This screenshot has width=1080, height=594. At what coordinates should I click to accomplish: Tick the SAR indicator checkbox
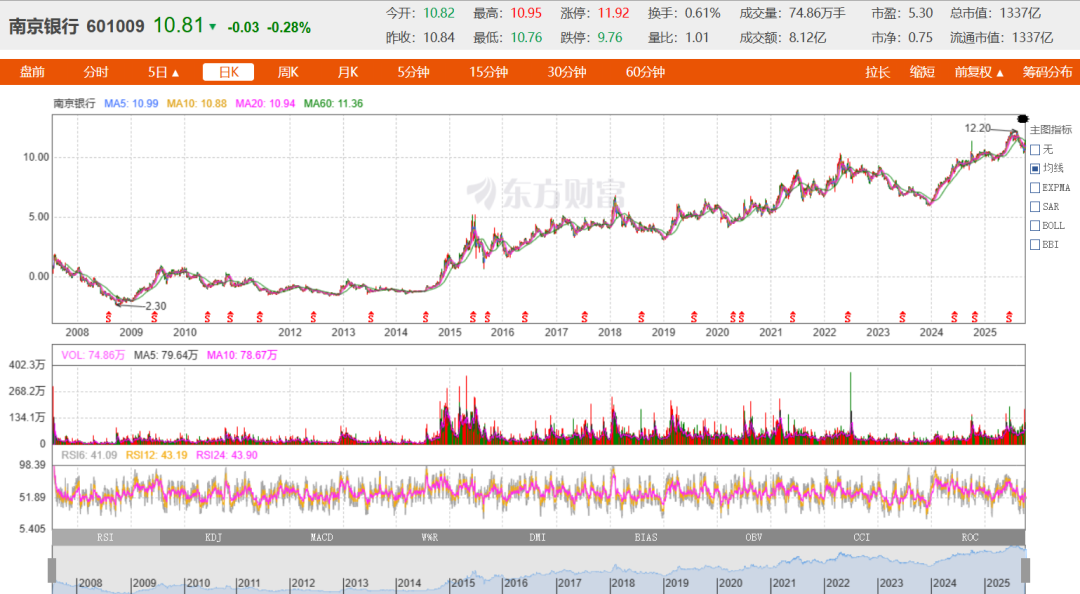(1035, 207)
